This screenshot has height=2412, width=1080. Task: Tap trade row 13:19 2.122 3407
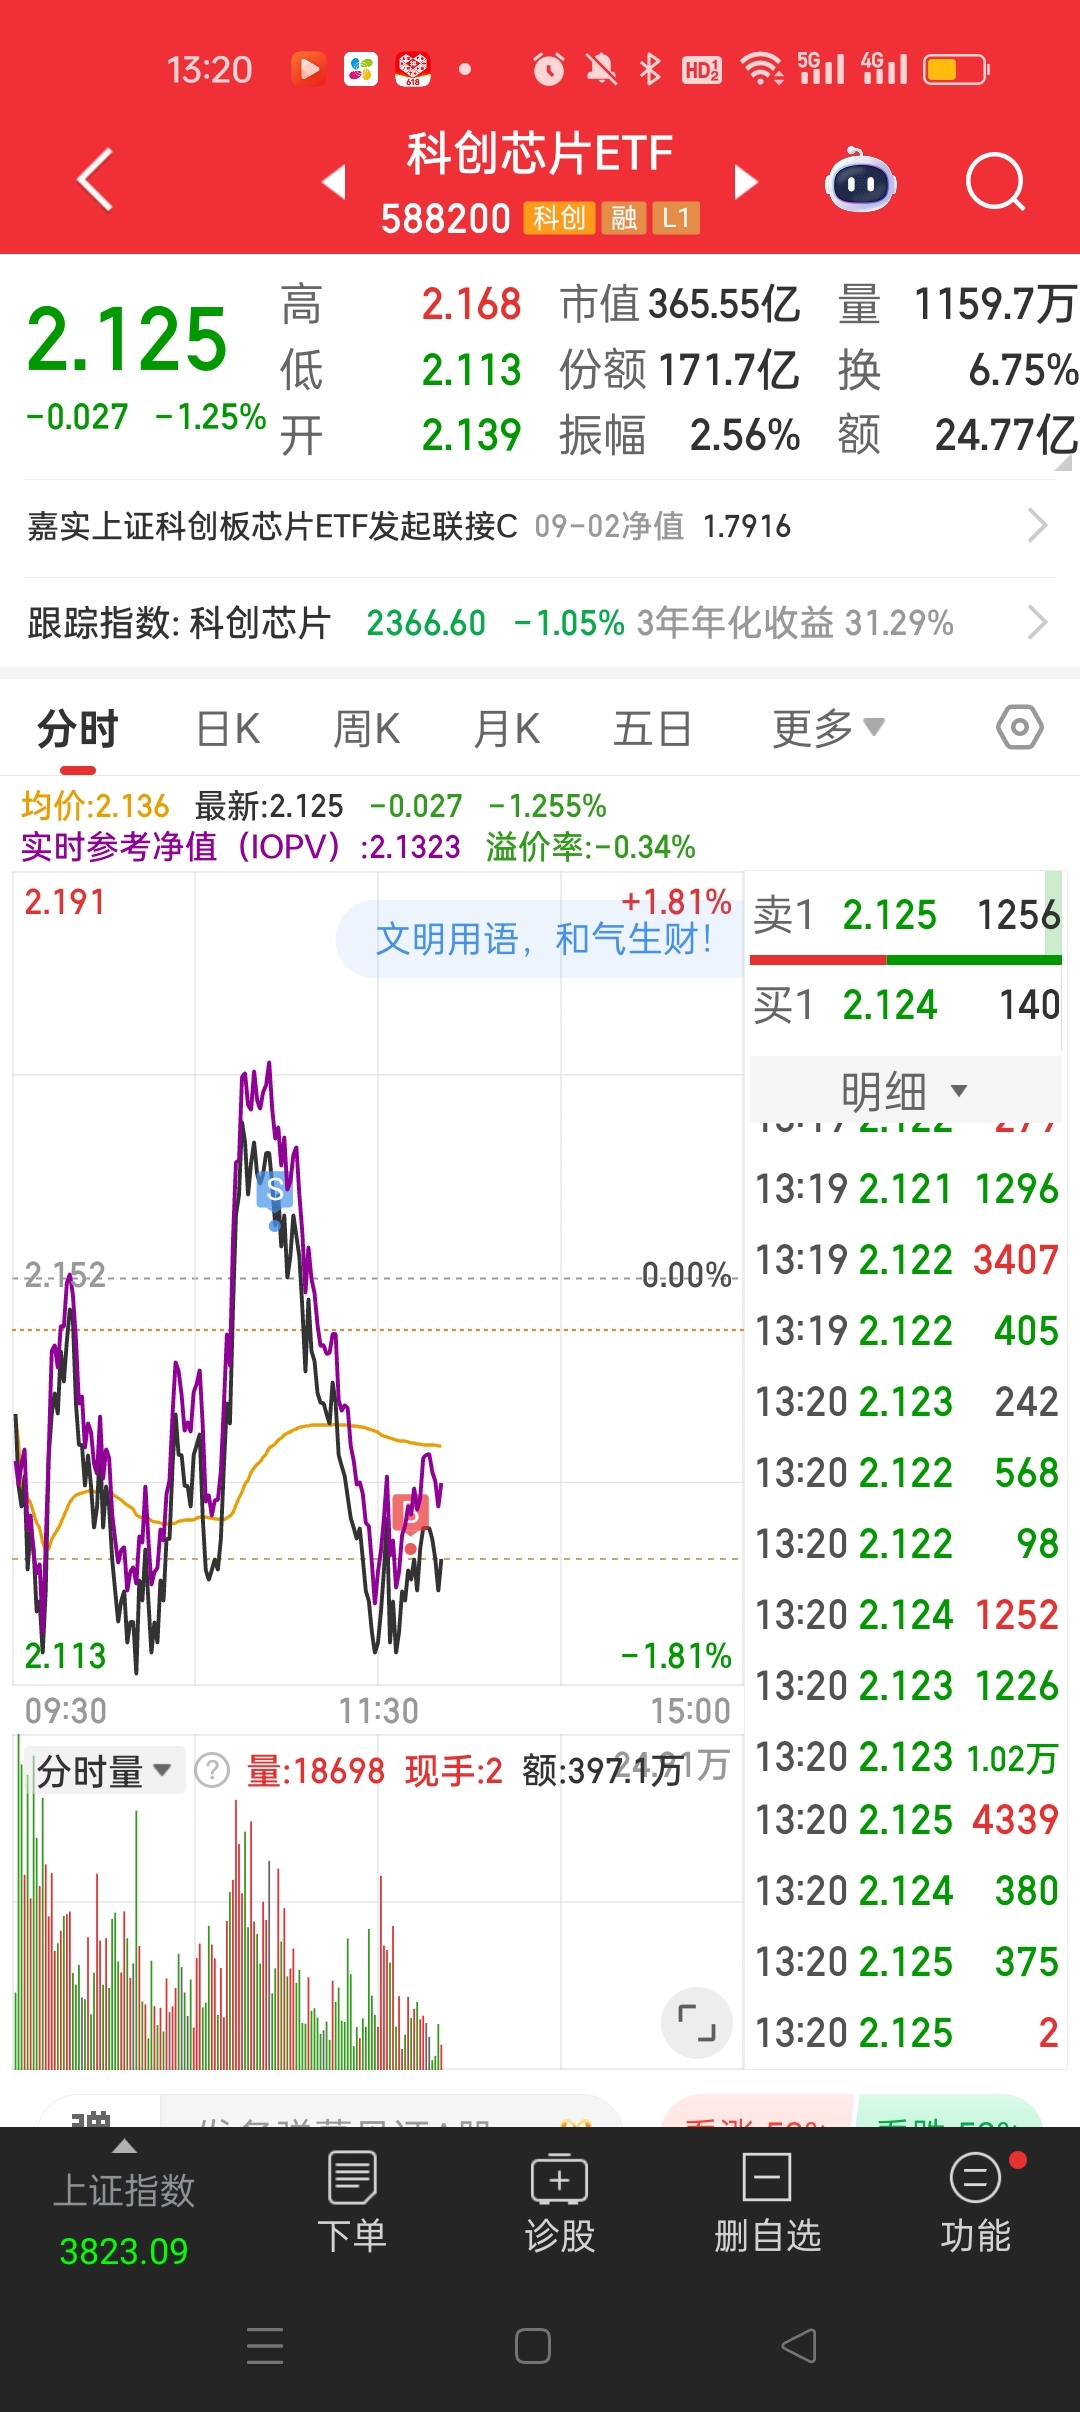click(905, 1259)
